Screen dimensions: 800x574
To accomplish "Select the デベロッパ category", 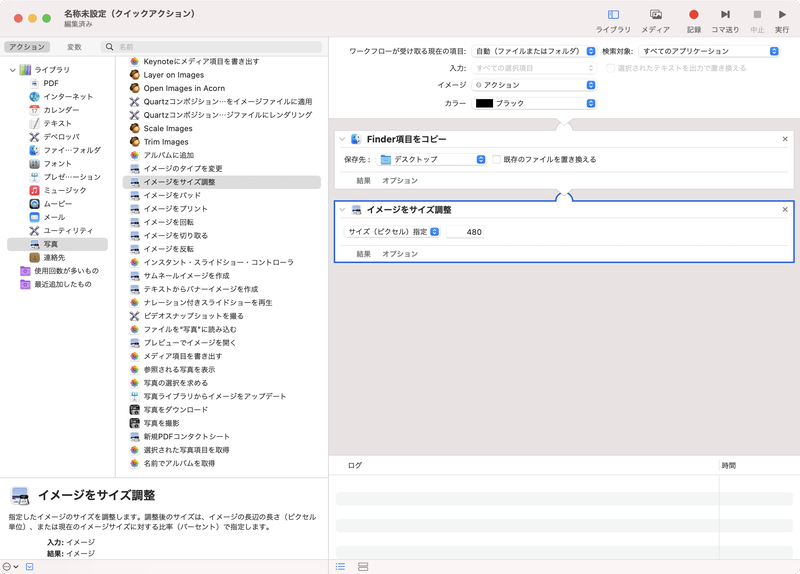I will click(55, 137).
